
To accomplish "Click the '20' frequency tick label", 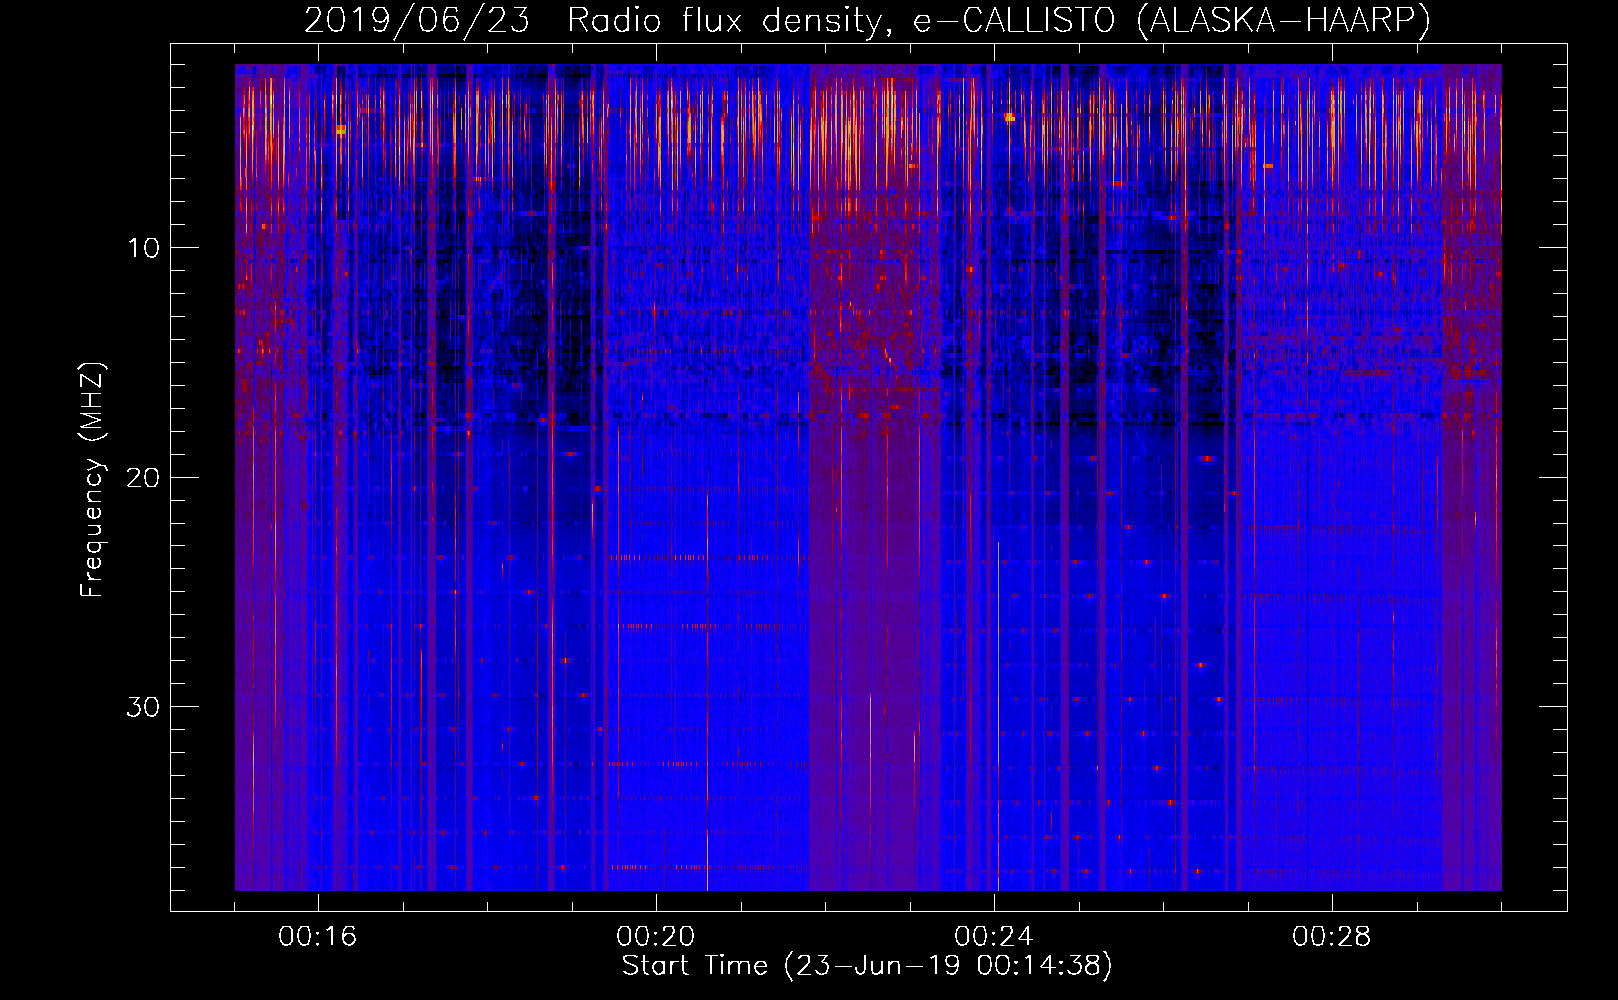I will (144, 477).
